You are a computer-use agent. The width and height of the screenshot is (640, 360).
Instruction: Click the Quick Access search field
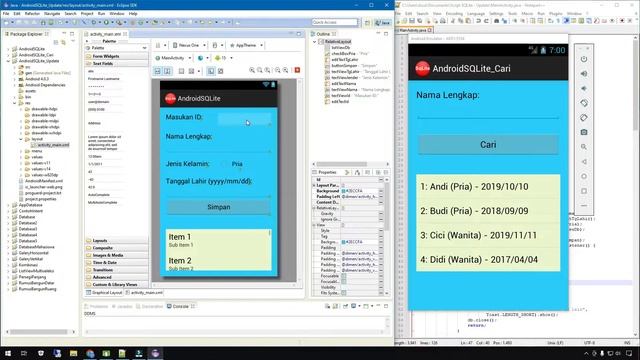[335, 22]
